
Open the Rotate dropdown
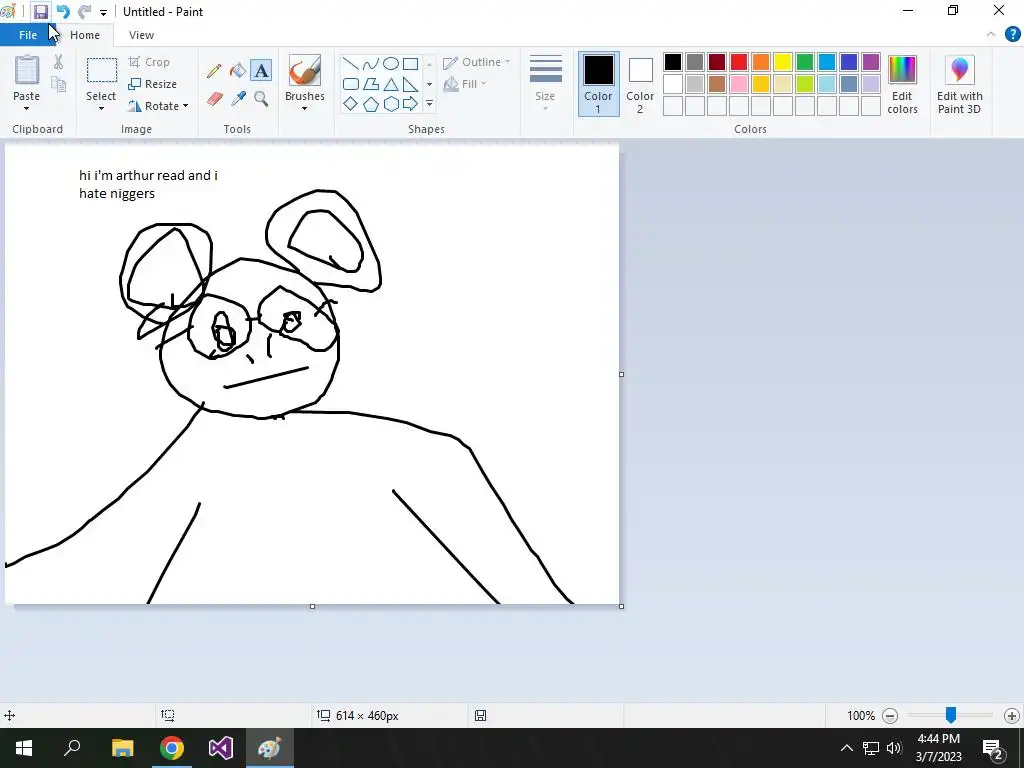click(158, 106)
